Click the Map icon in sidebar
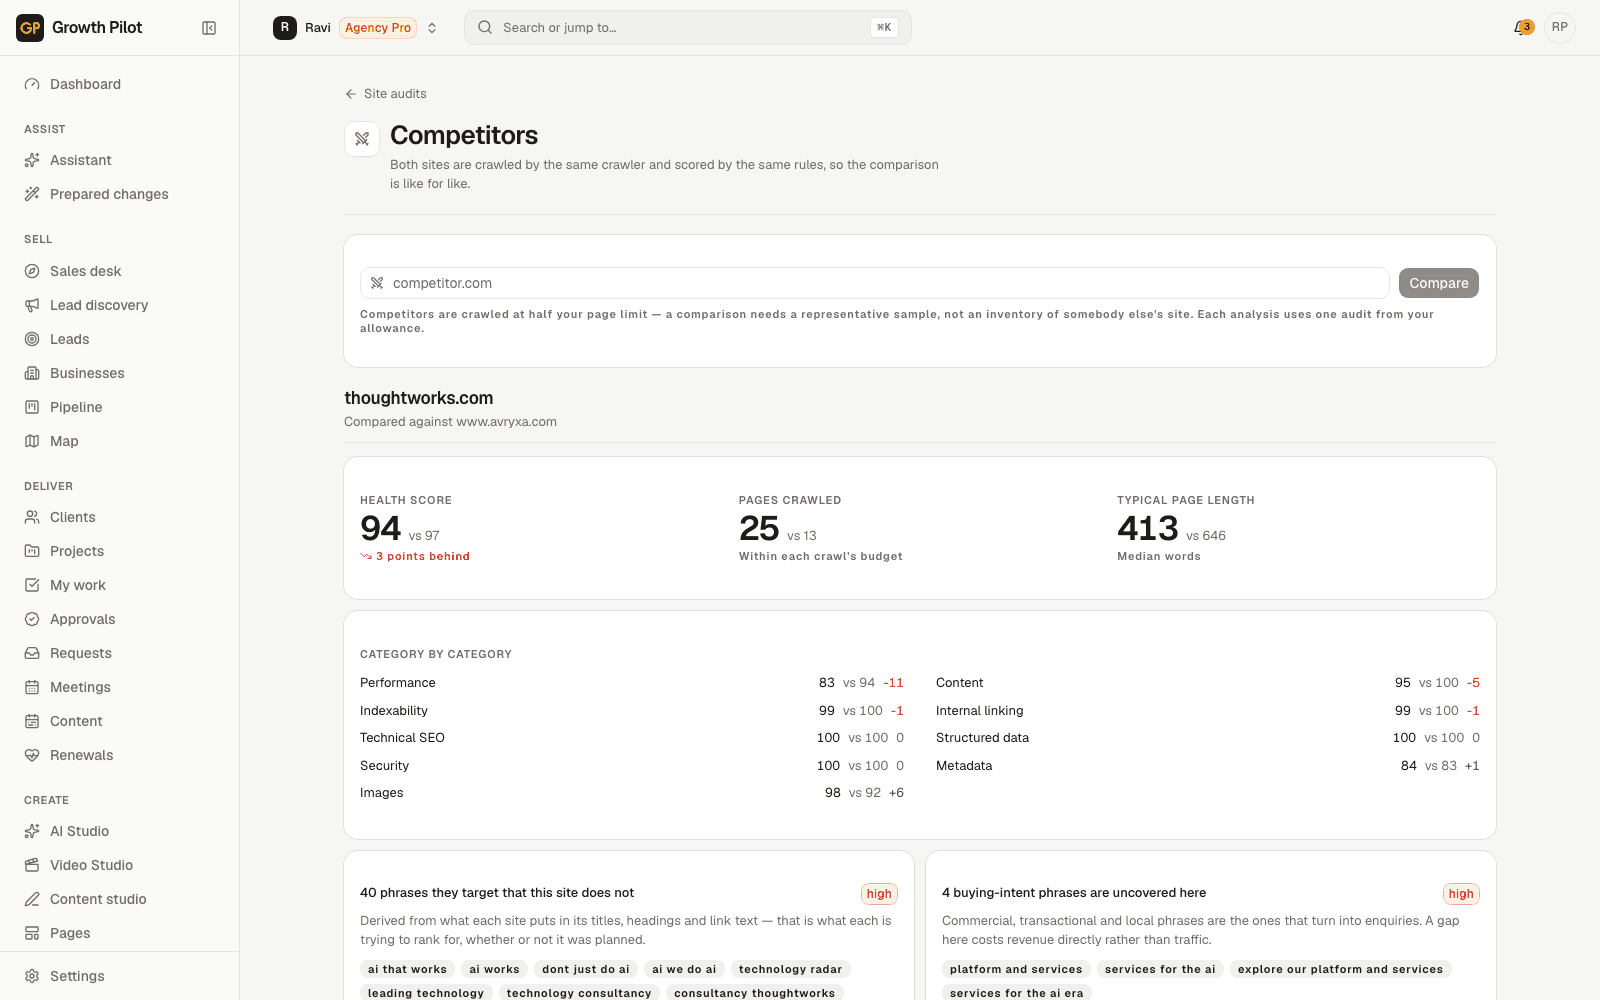The height and width of the screenshot is (1000, 1600). coord(32,441)
